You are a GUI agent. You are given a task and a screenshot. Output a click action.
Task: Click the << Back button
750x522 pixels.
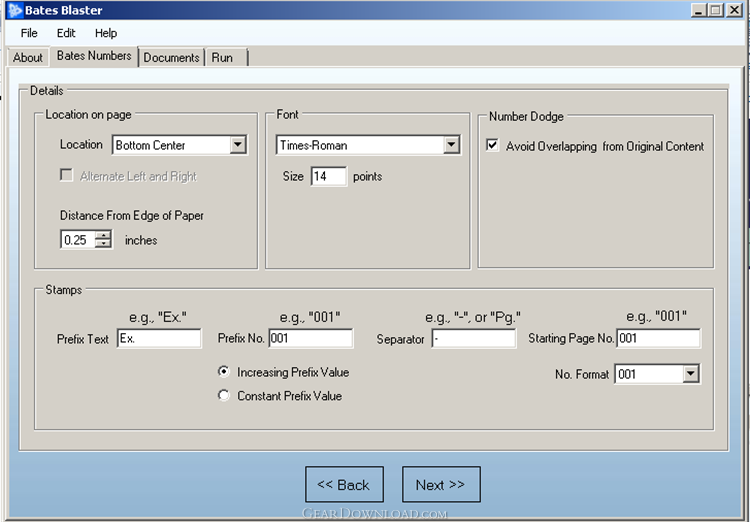pyautogui.click(x=344, y=484)
